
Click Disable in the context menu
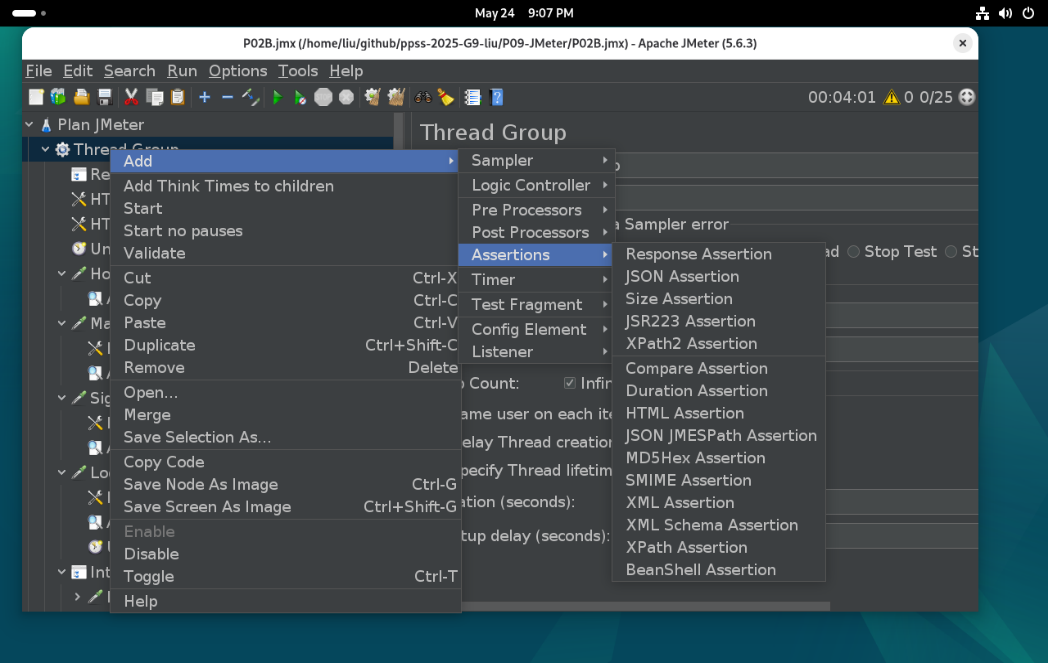285,554
